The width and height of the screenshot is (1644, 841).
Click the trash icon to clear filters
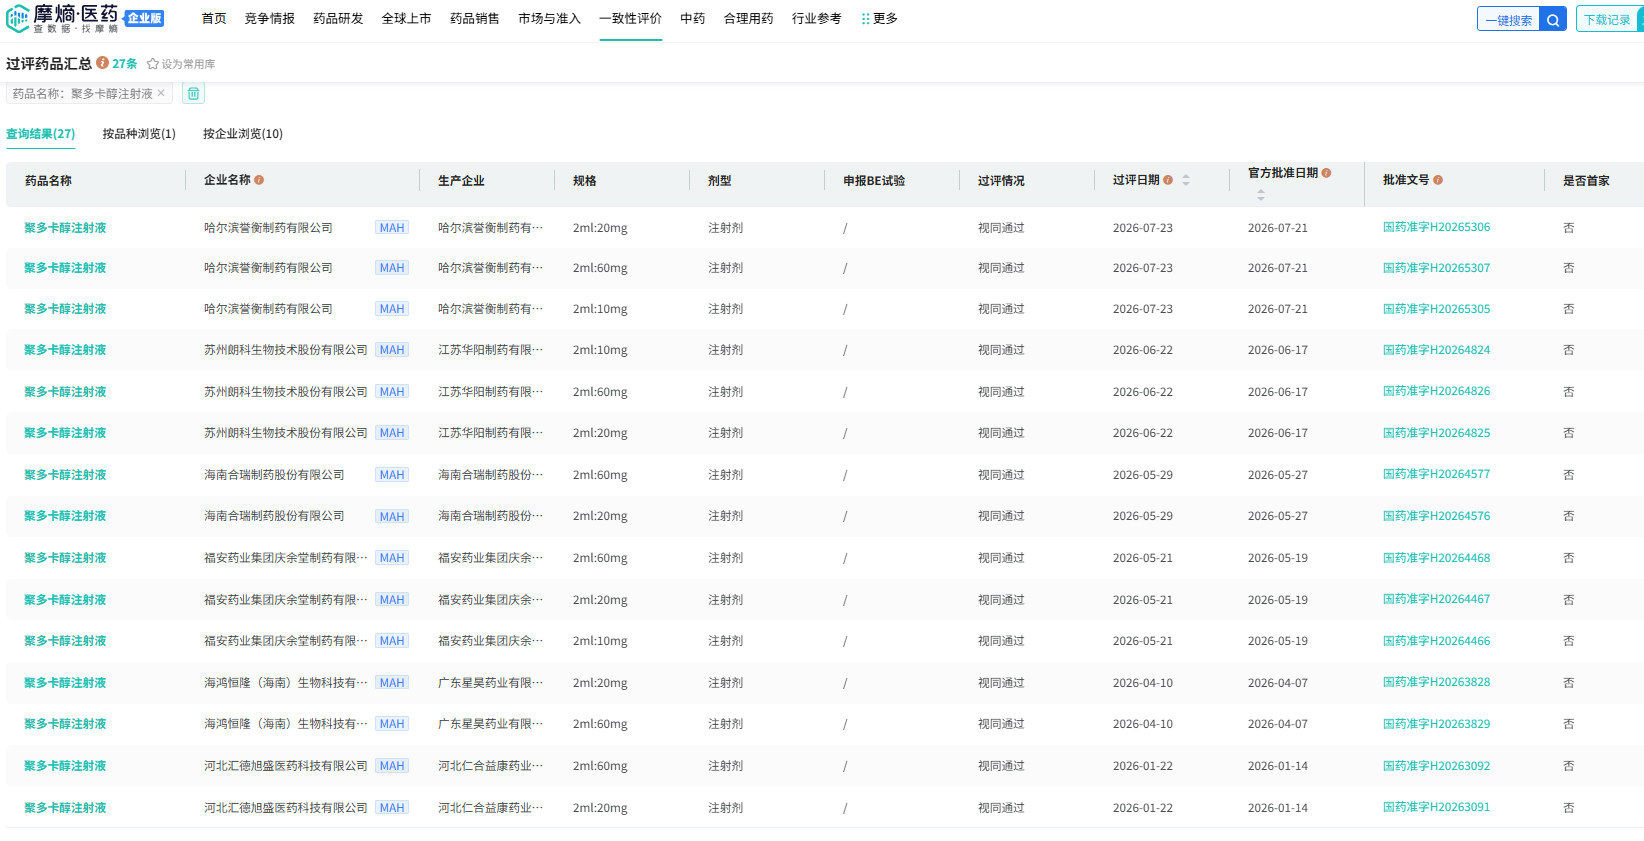193,93
